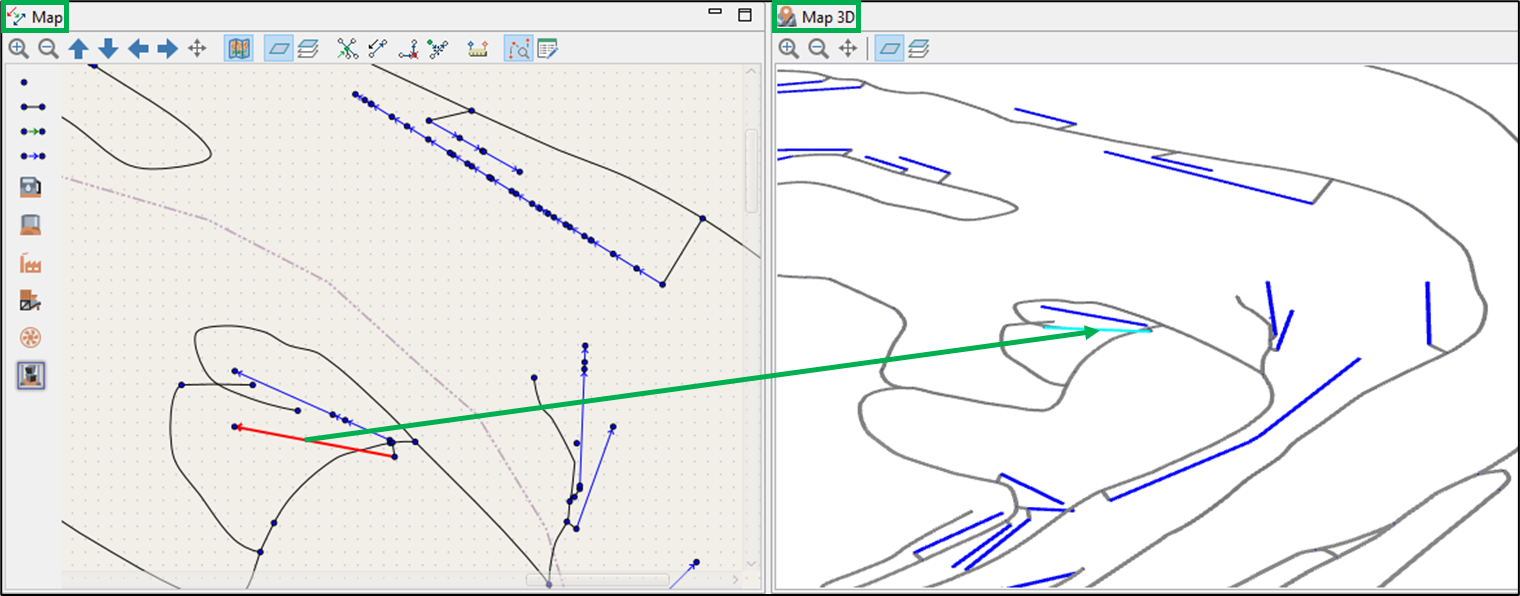Select the four-arrow pan tool in Map
The image size is (1520, 596).
click(x=197, y=48)
